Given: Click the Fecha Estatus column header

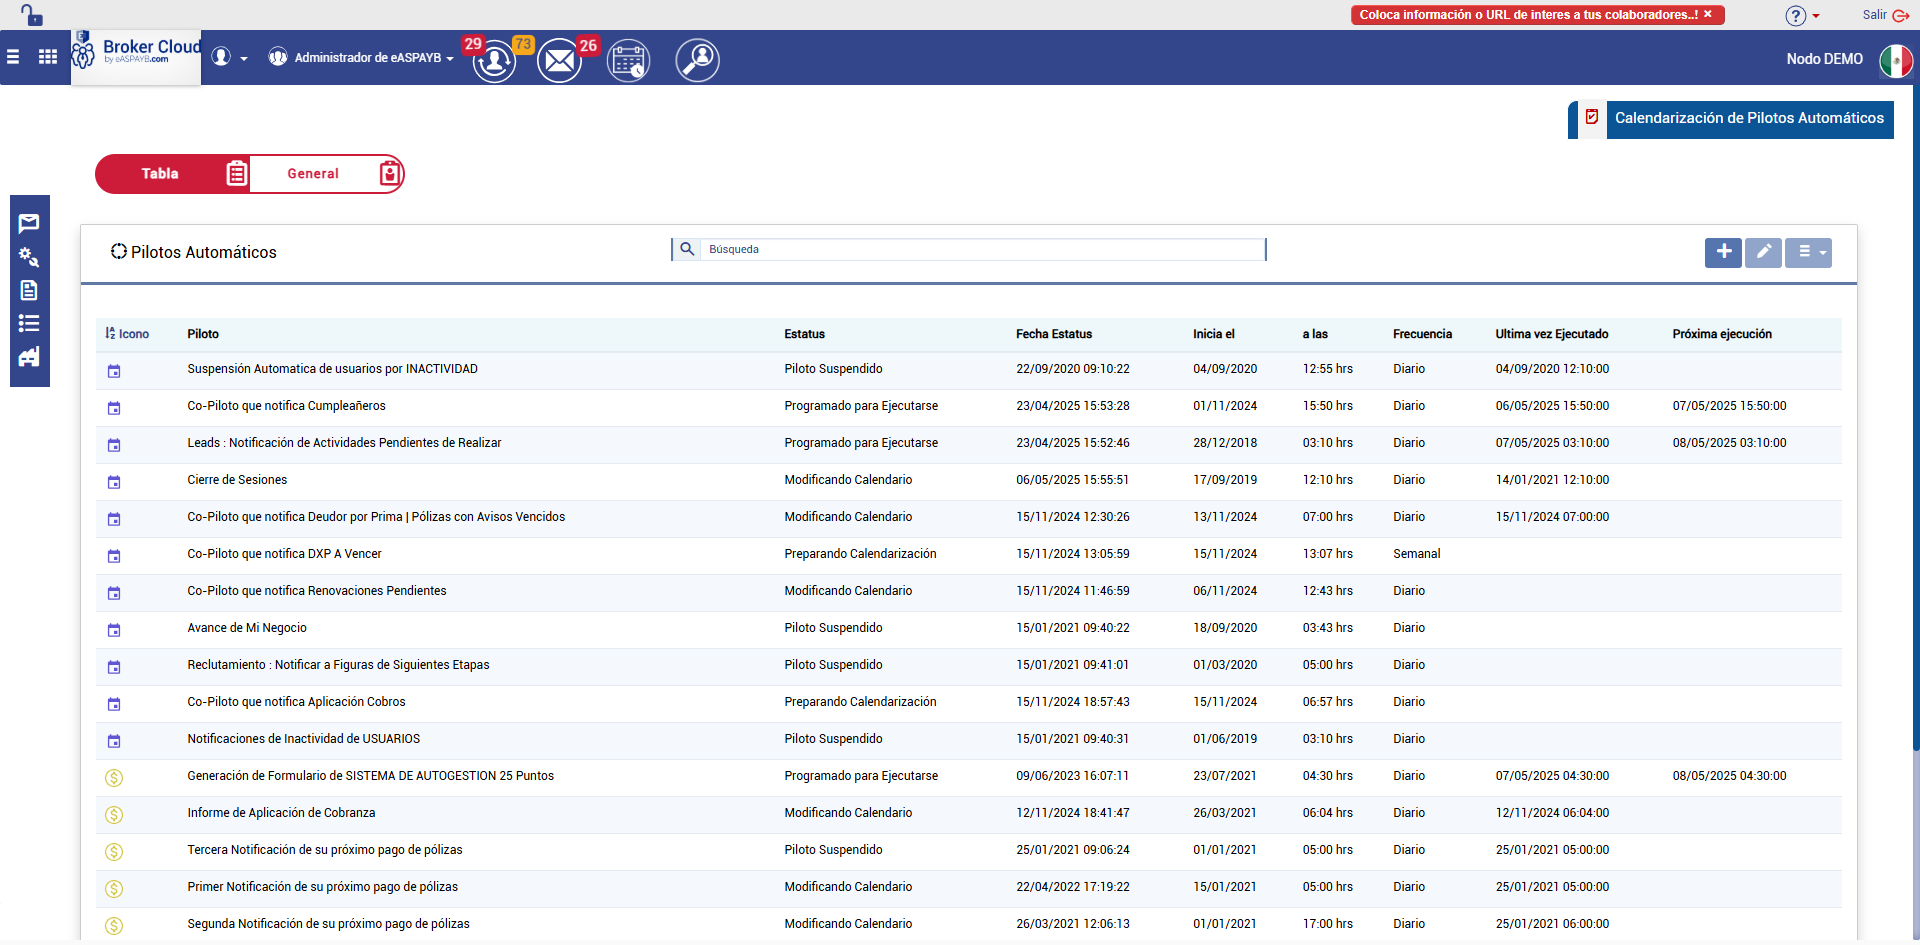Looking at the screenshot, I should pos(1054,334).
